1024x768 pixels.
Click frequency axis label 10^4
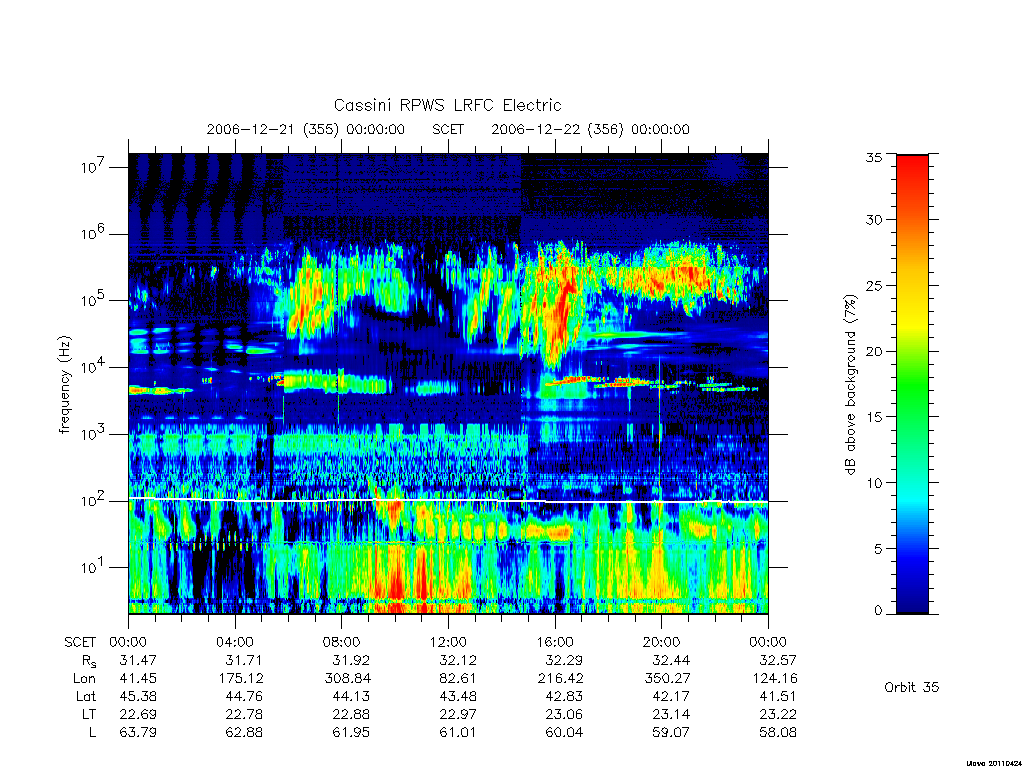(93, 366)
